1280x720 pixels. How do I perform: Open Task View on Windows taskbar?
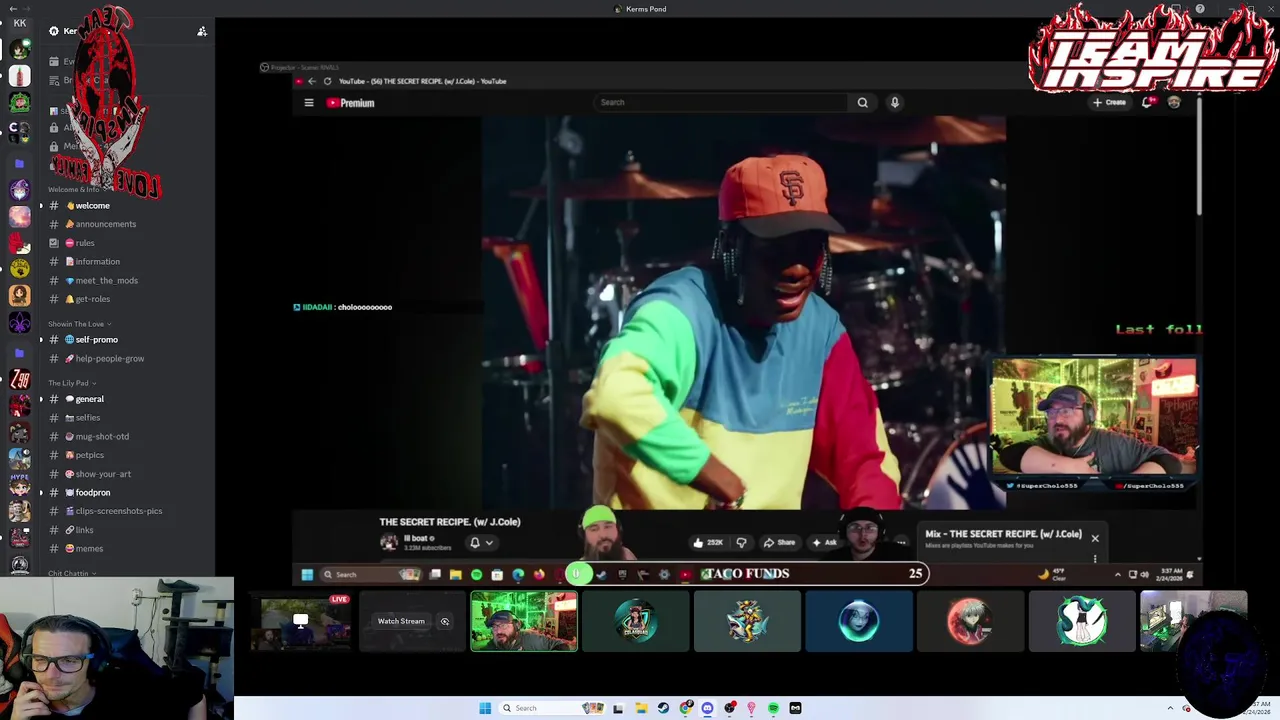[618, 708]
